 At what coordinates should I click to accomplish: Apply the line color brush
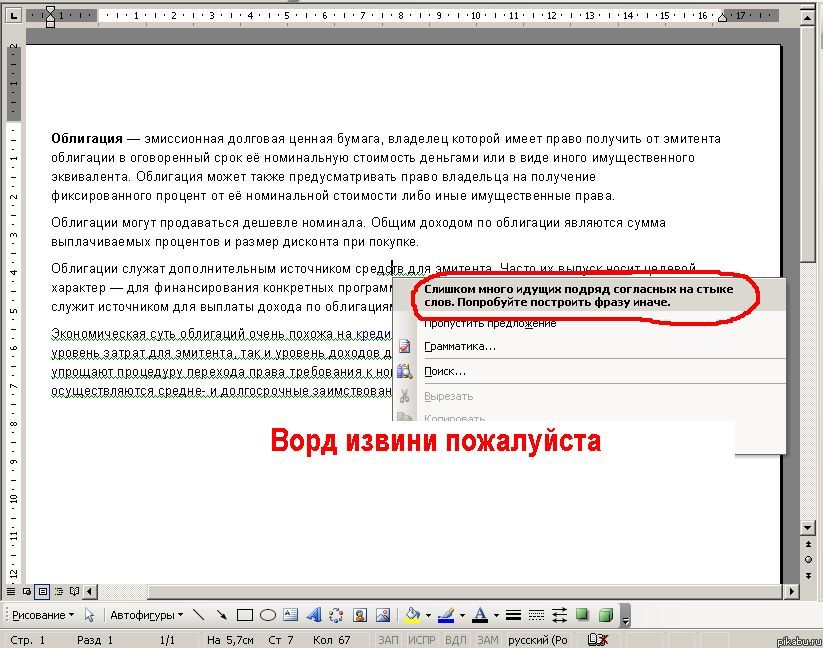click(446, 615)
